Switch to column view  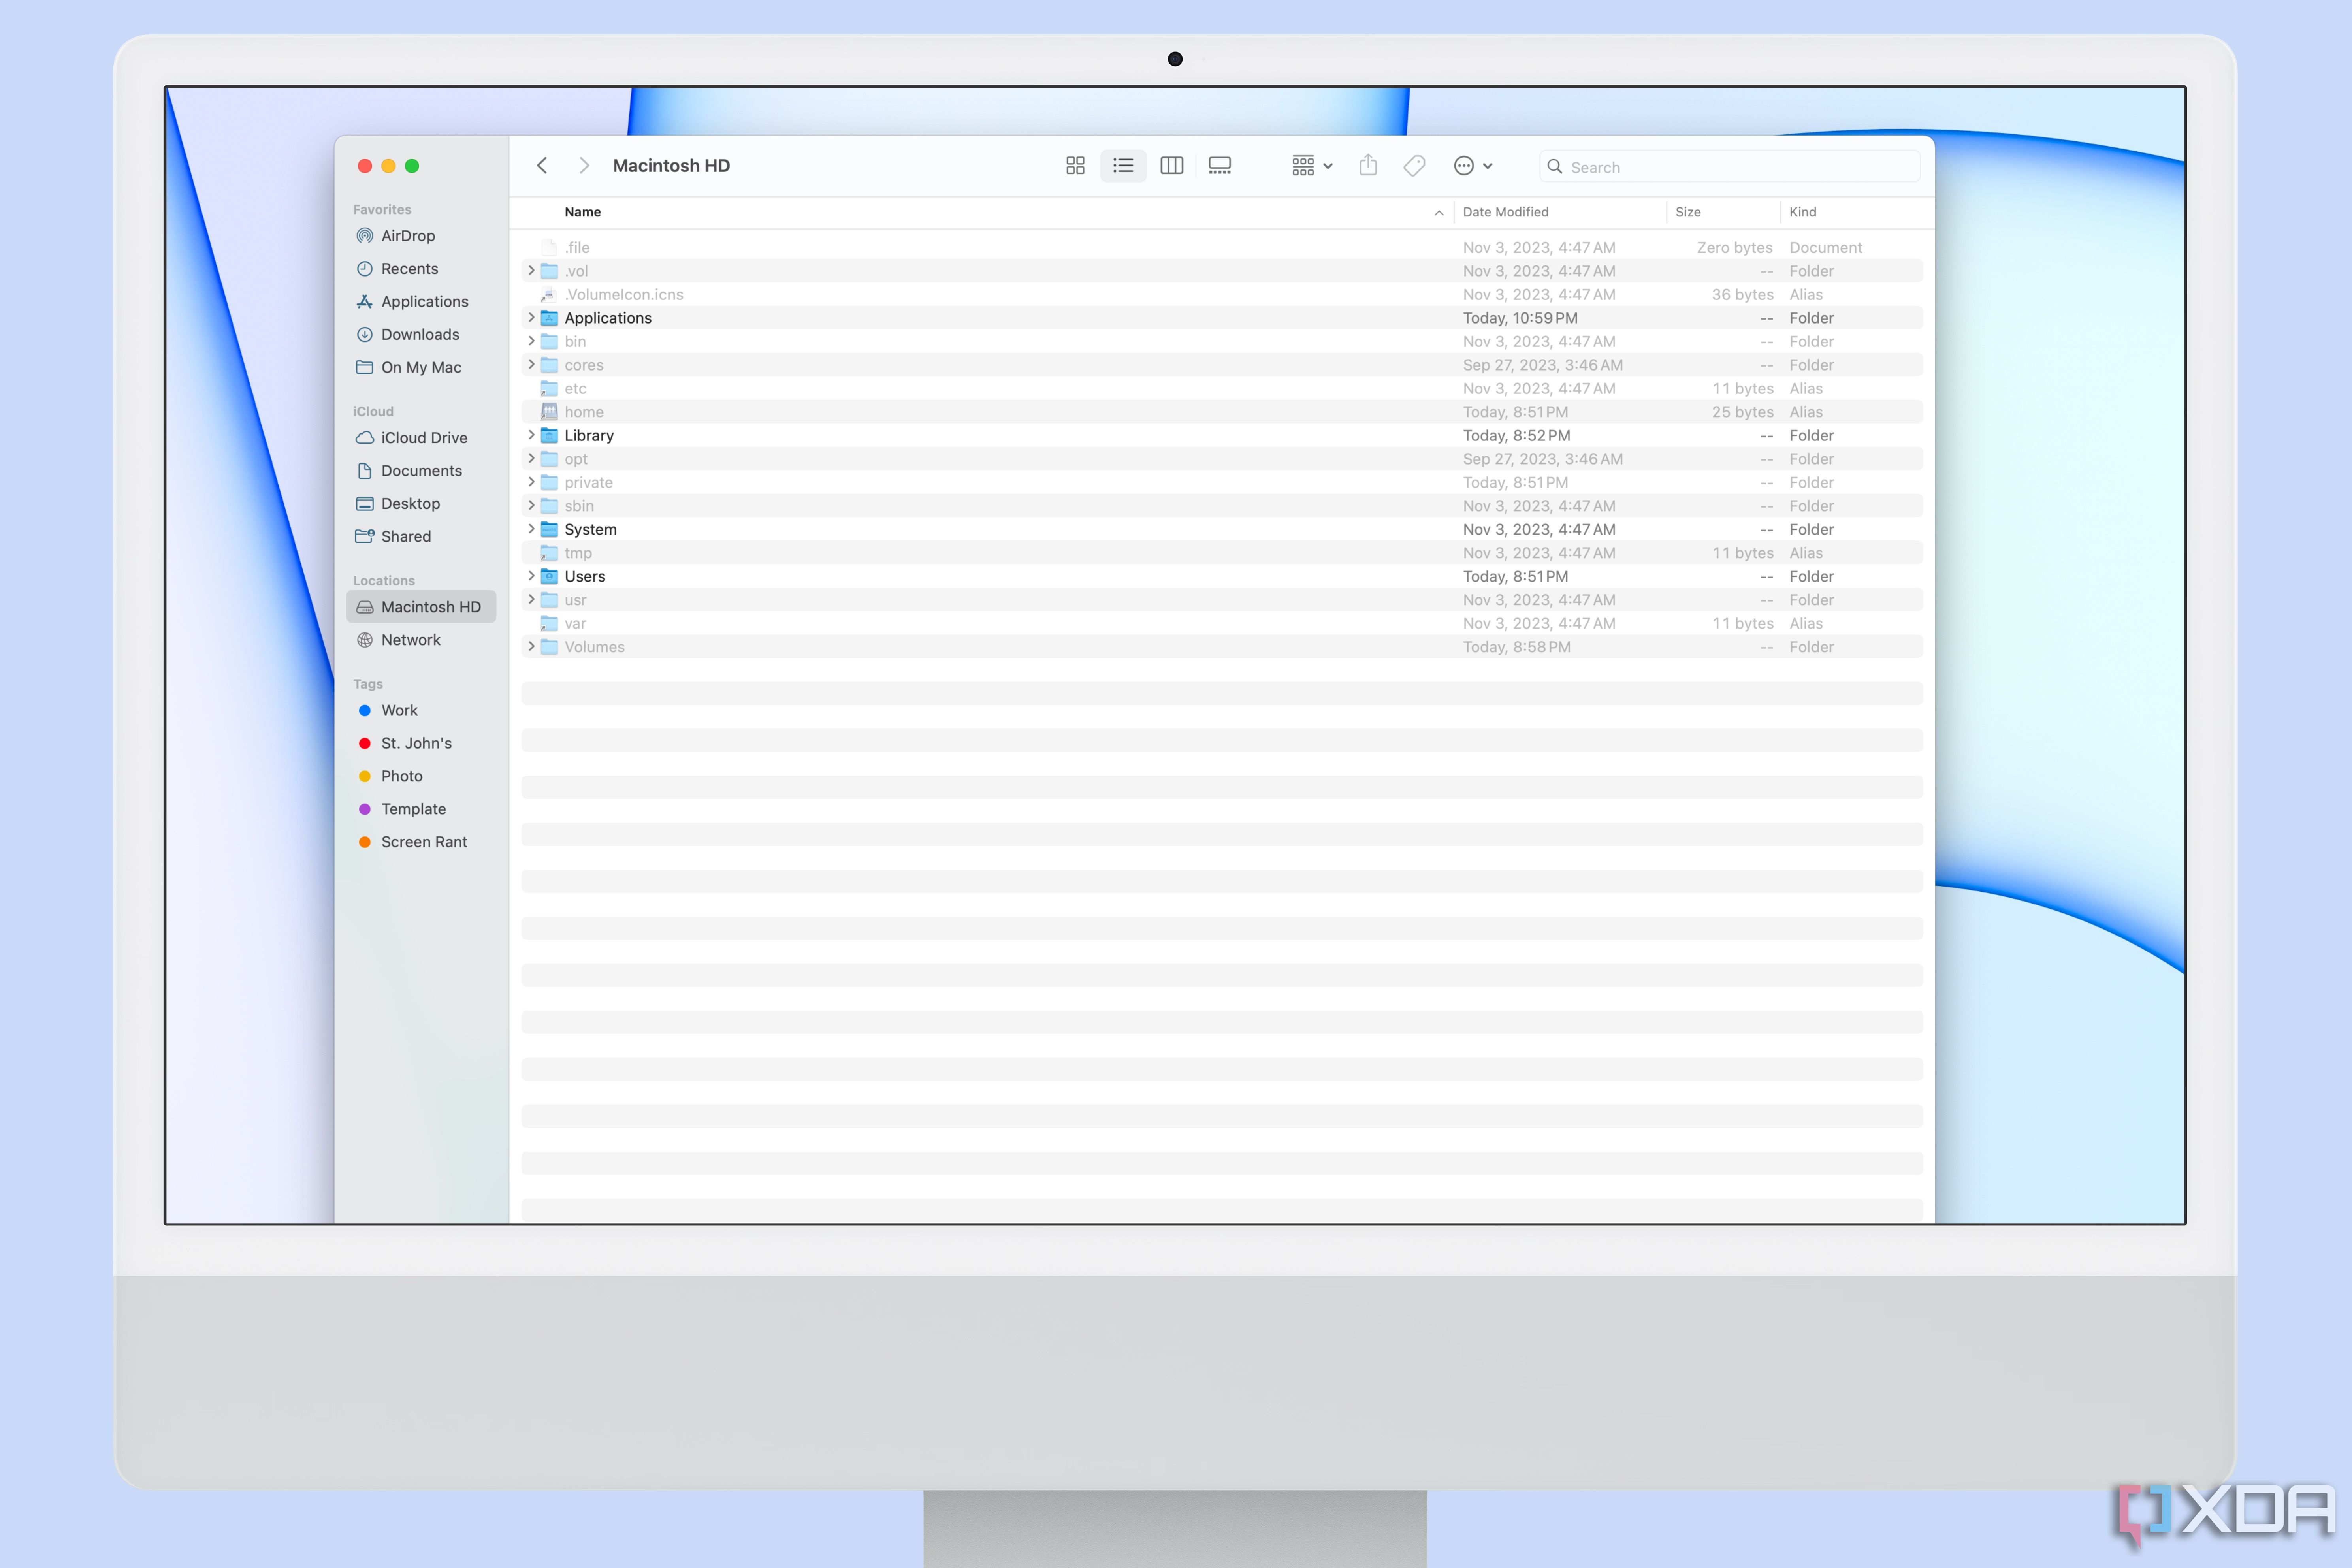[1171, 166]
